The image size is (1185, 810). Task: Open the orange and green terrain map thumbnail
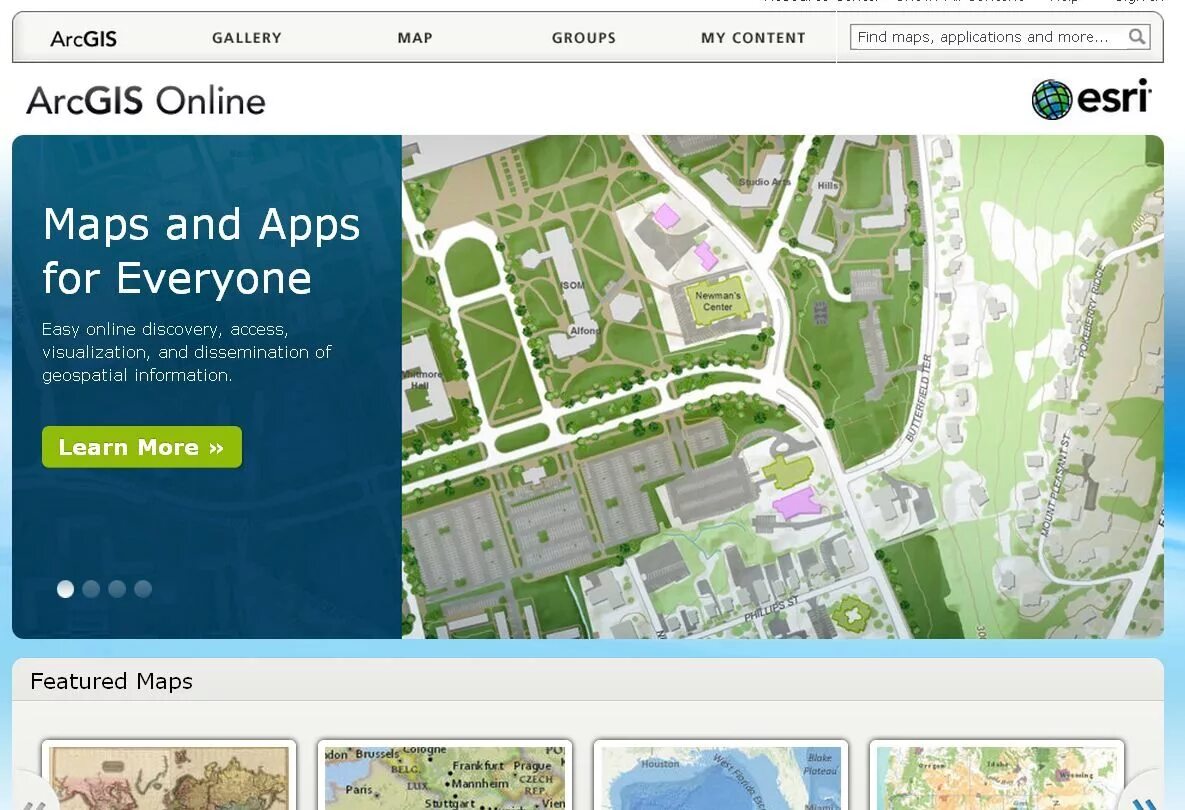(x=997, y=776)
